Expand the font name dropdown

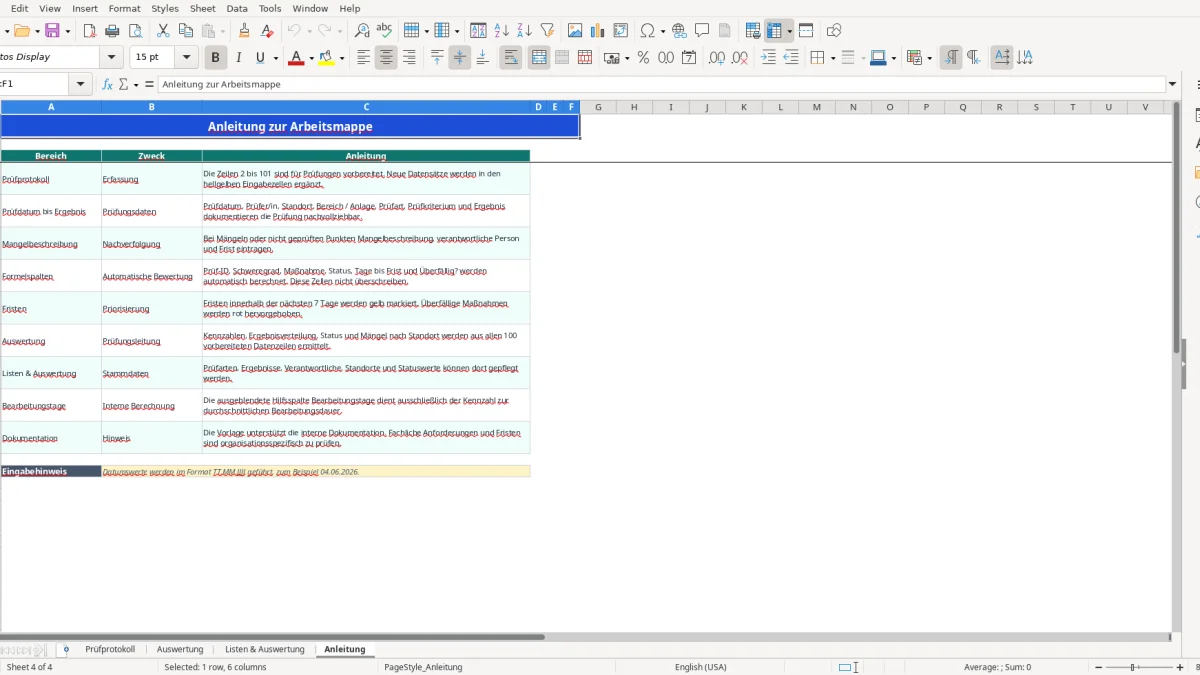112,58
